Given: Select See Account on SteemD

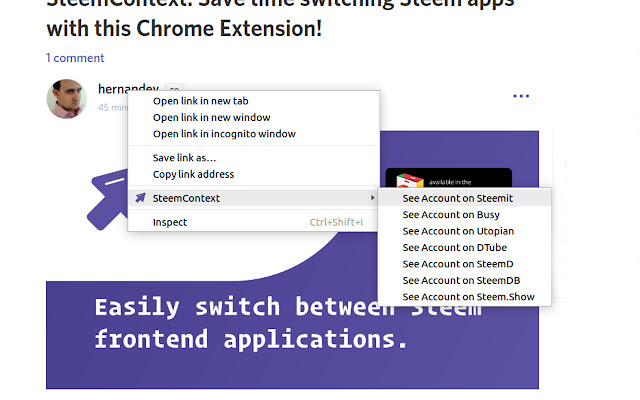Looking at the screenshot, I should [x=464, y=264].
